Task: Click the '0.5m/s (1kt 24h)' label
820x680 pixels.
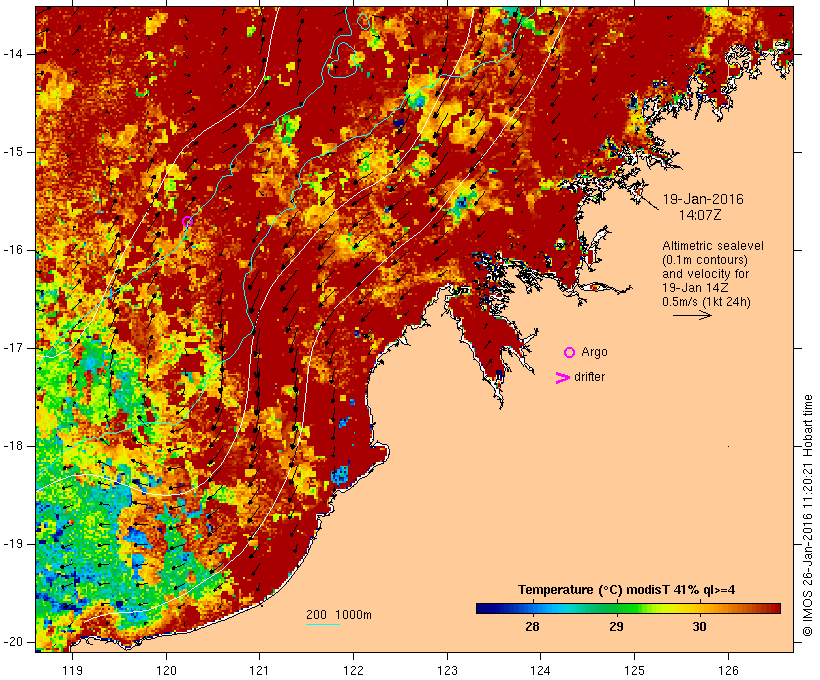Action: pyautogui.click(x=706, y=302)
